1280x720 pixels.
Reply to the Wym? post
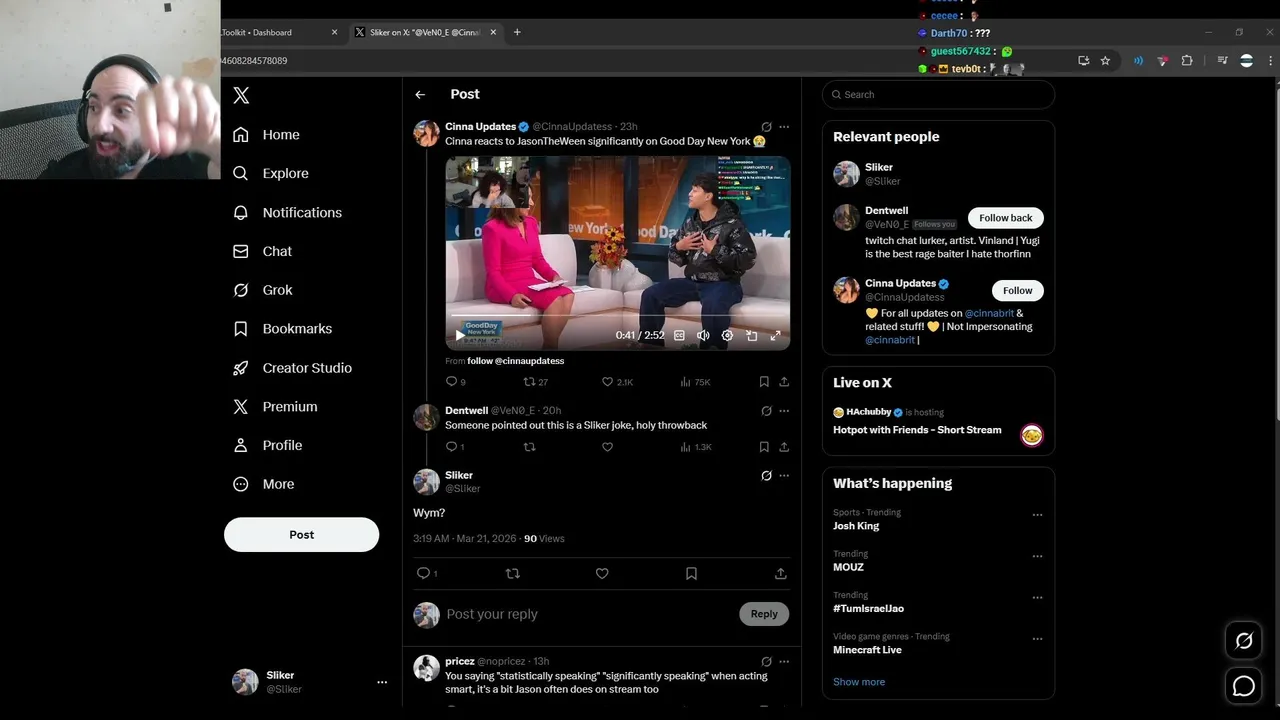click(426, 574)
